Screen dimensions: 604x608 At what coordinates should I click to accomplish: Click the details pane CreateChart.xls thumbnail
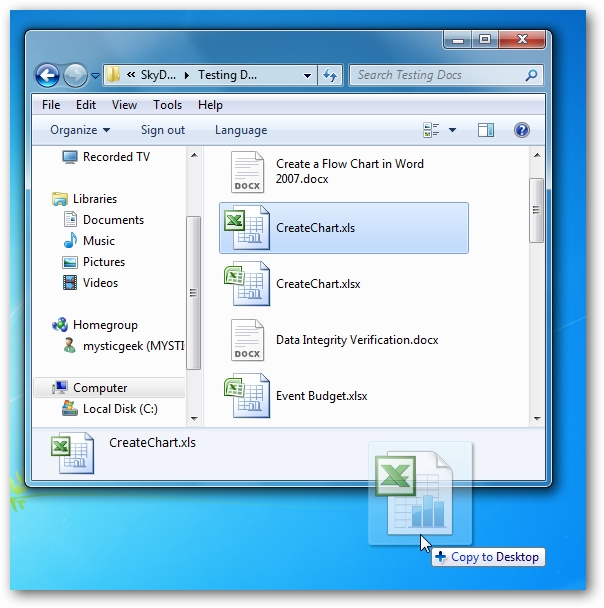click(72, 453)
